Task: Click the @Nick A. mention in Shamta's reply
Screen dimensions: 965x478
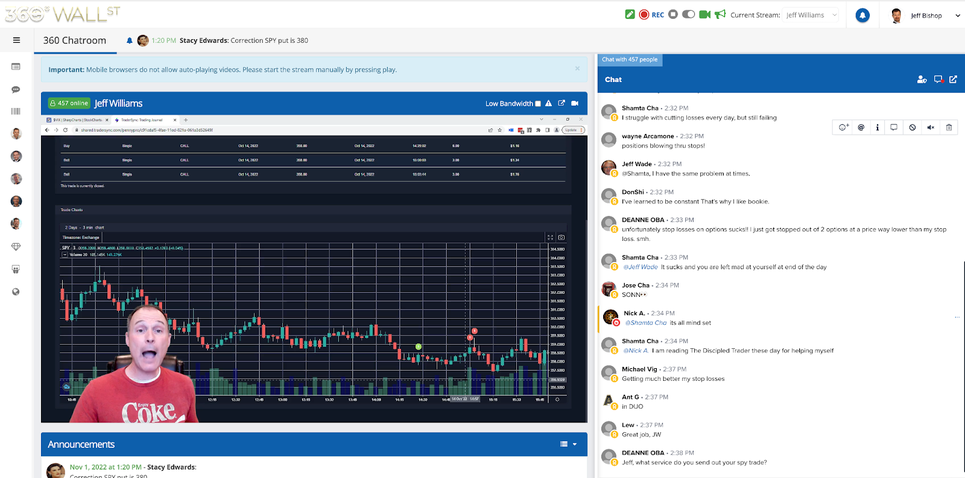Action: 636,351
